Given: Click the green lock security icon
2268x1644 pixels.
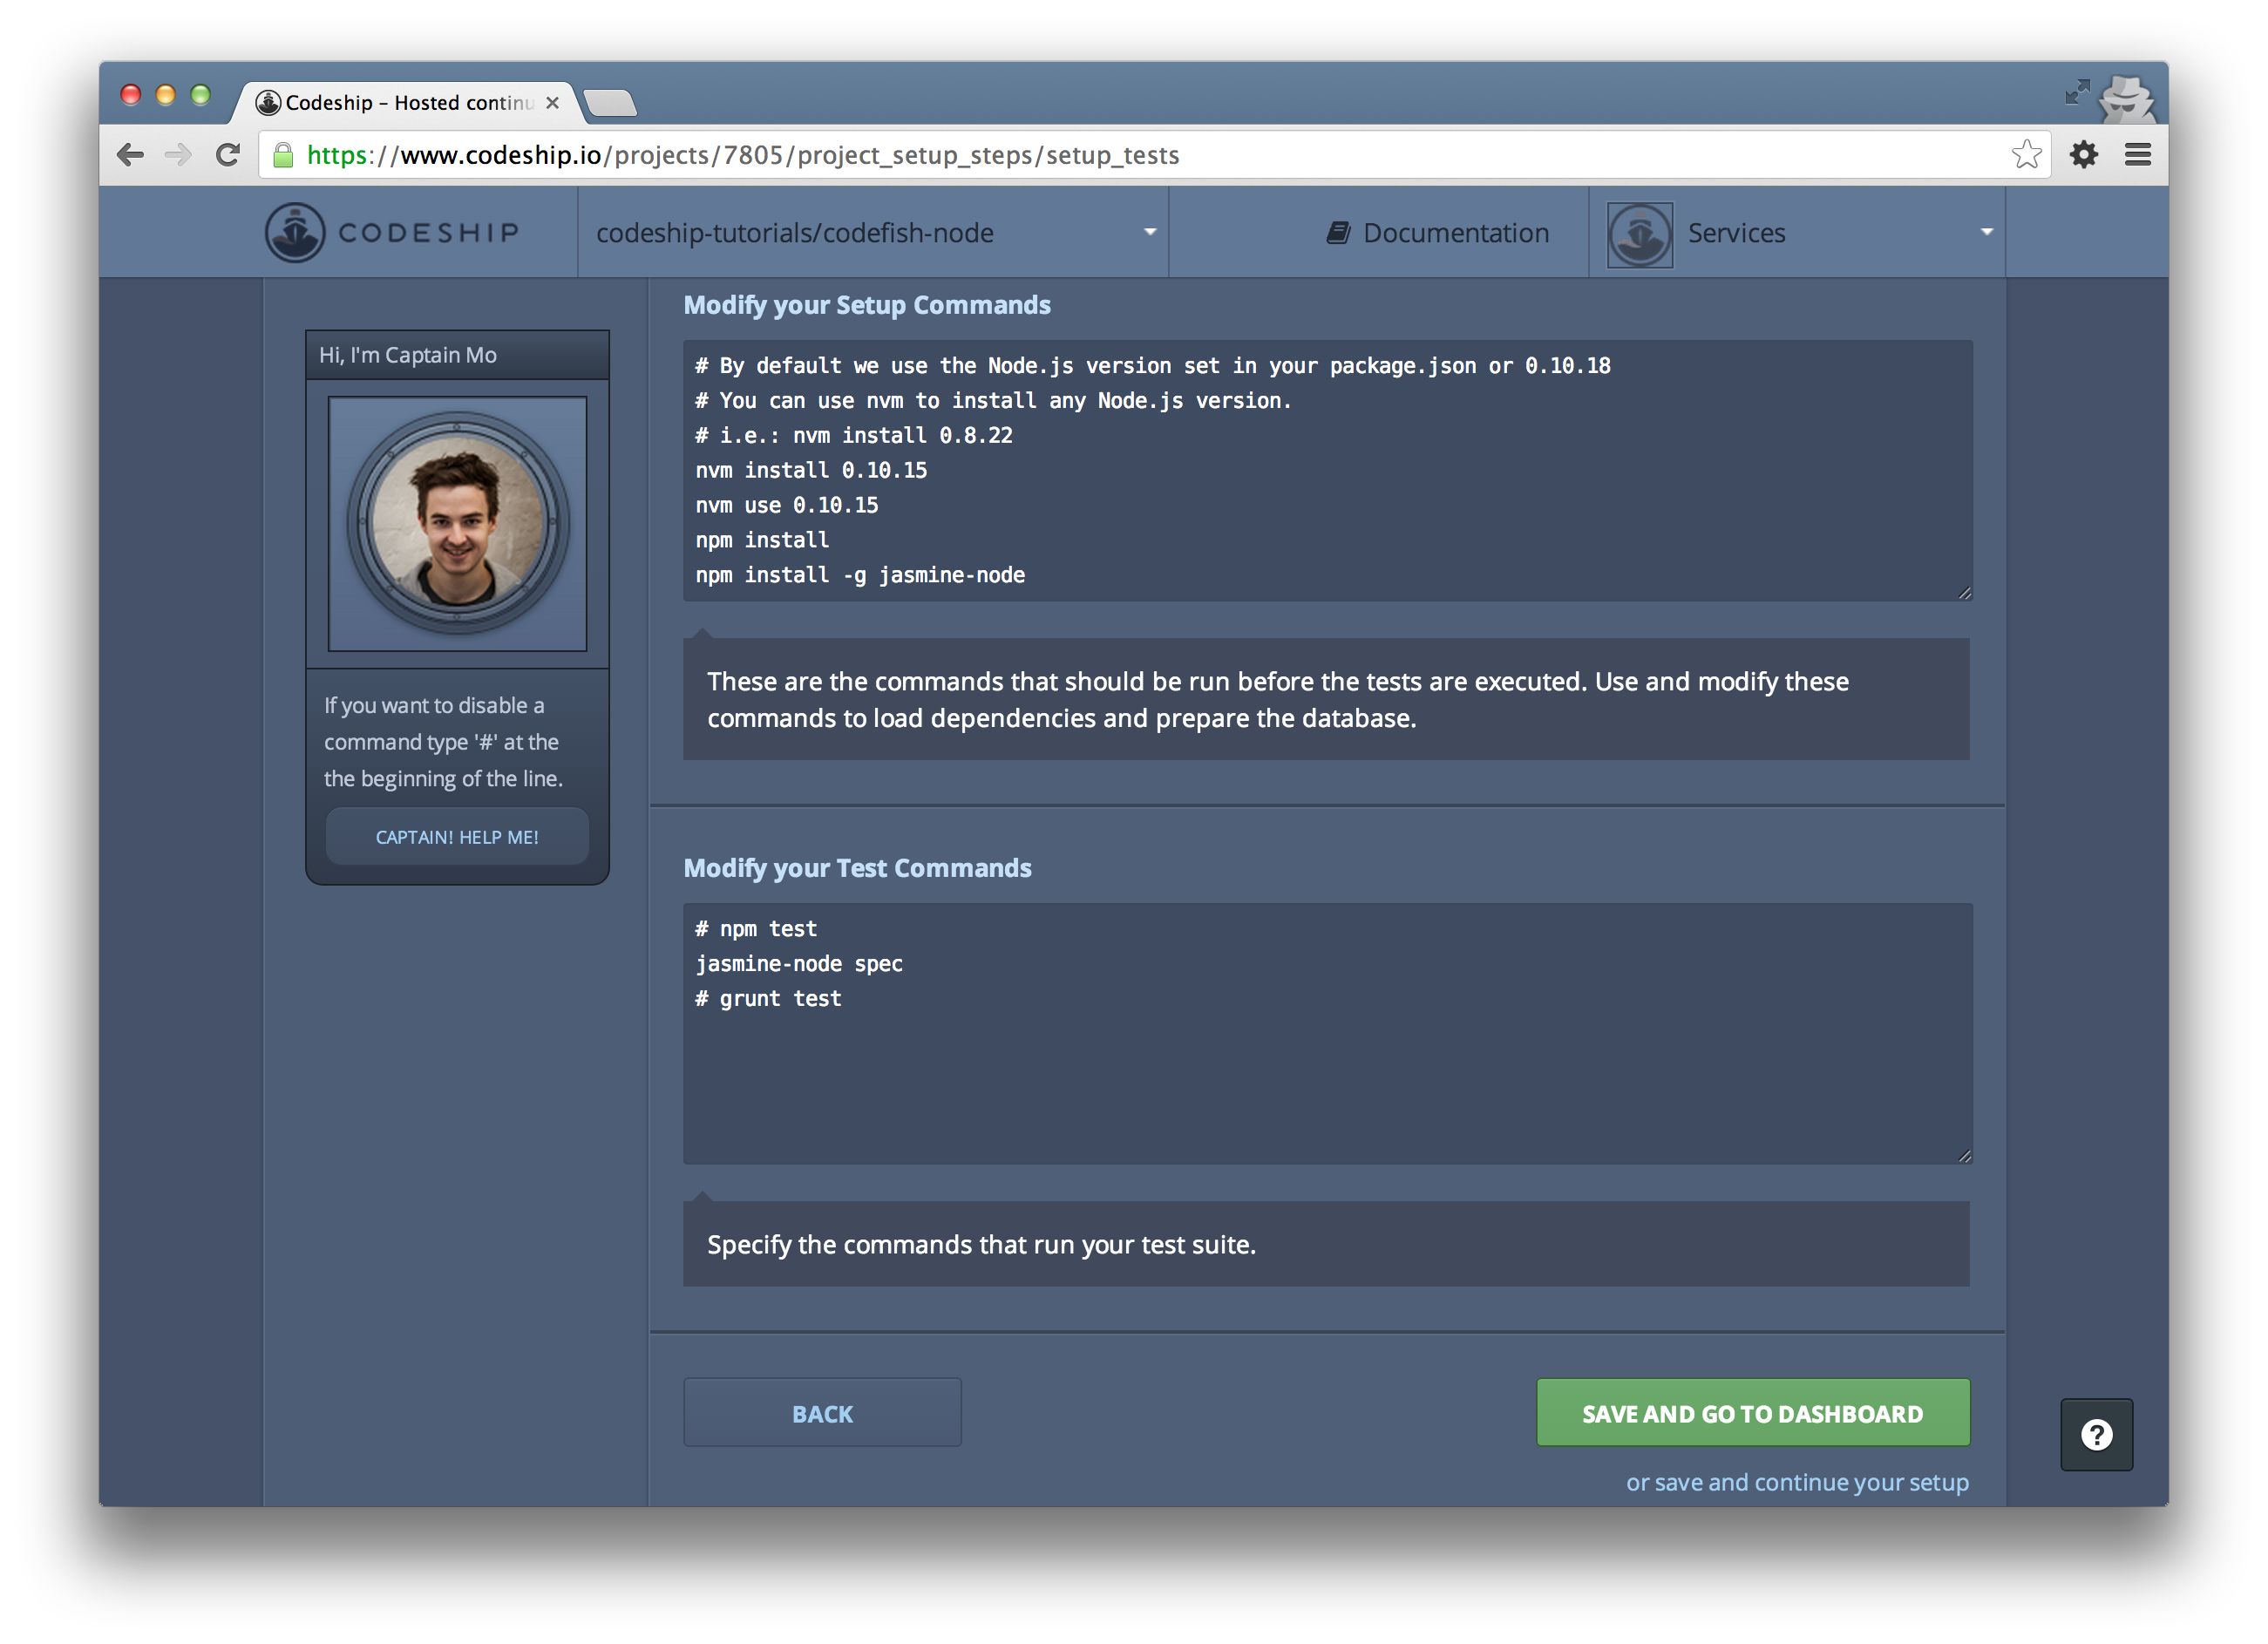Looking at the screenshot, I should coord(284,155).
